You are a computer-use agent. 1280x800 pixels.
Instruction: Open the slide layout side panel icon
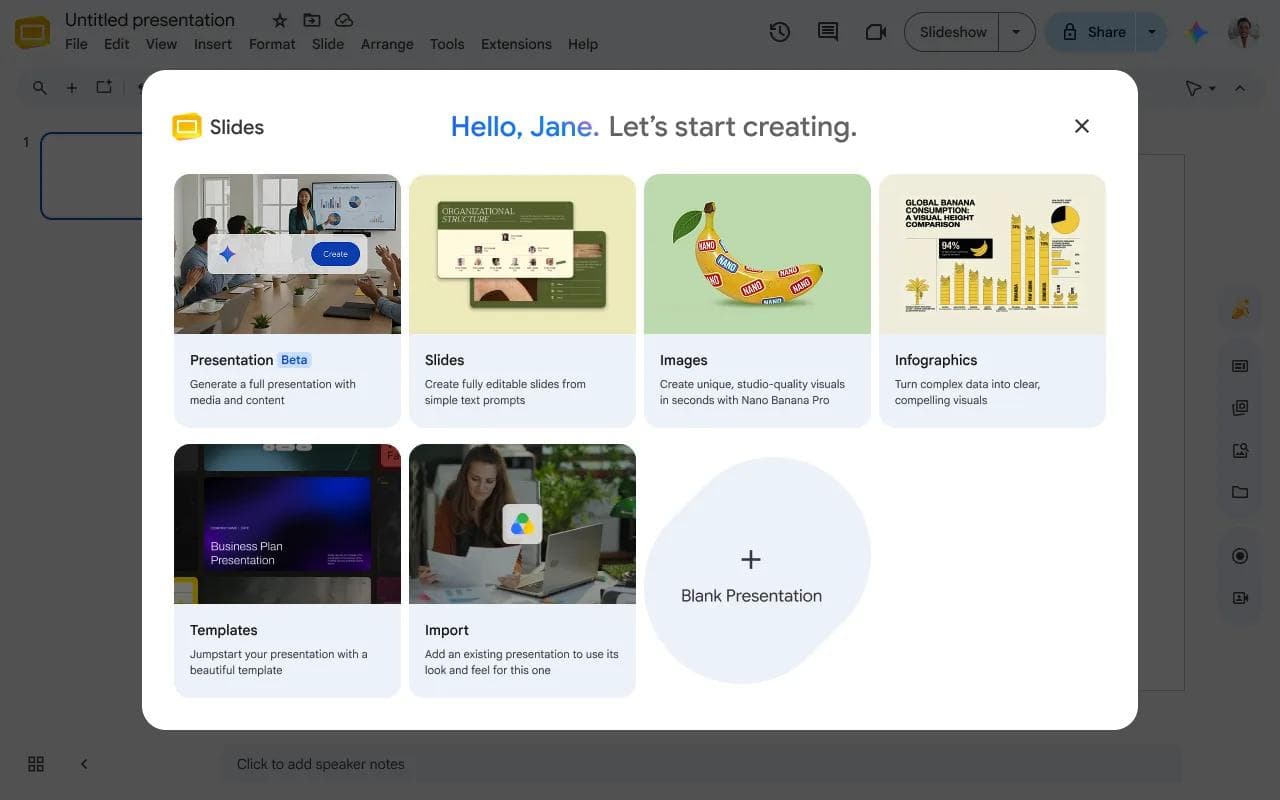[x=1240, y=366]
